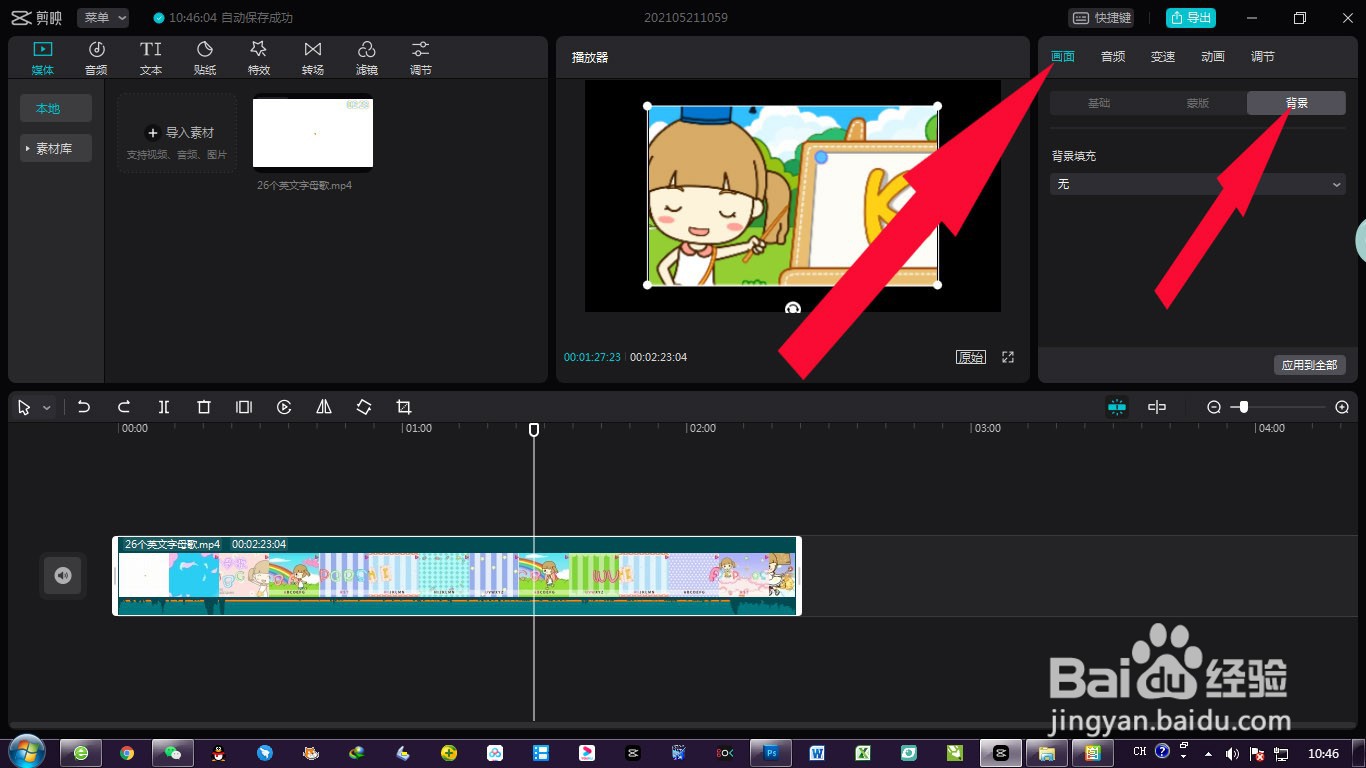Delete the selected clip
The width and height of the screenshot is (1366, 768).
(x=204, y=407)
